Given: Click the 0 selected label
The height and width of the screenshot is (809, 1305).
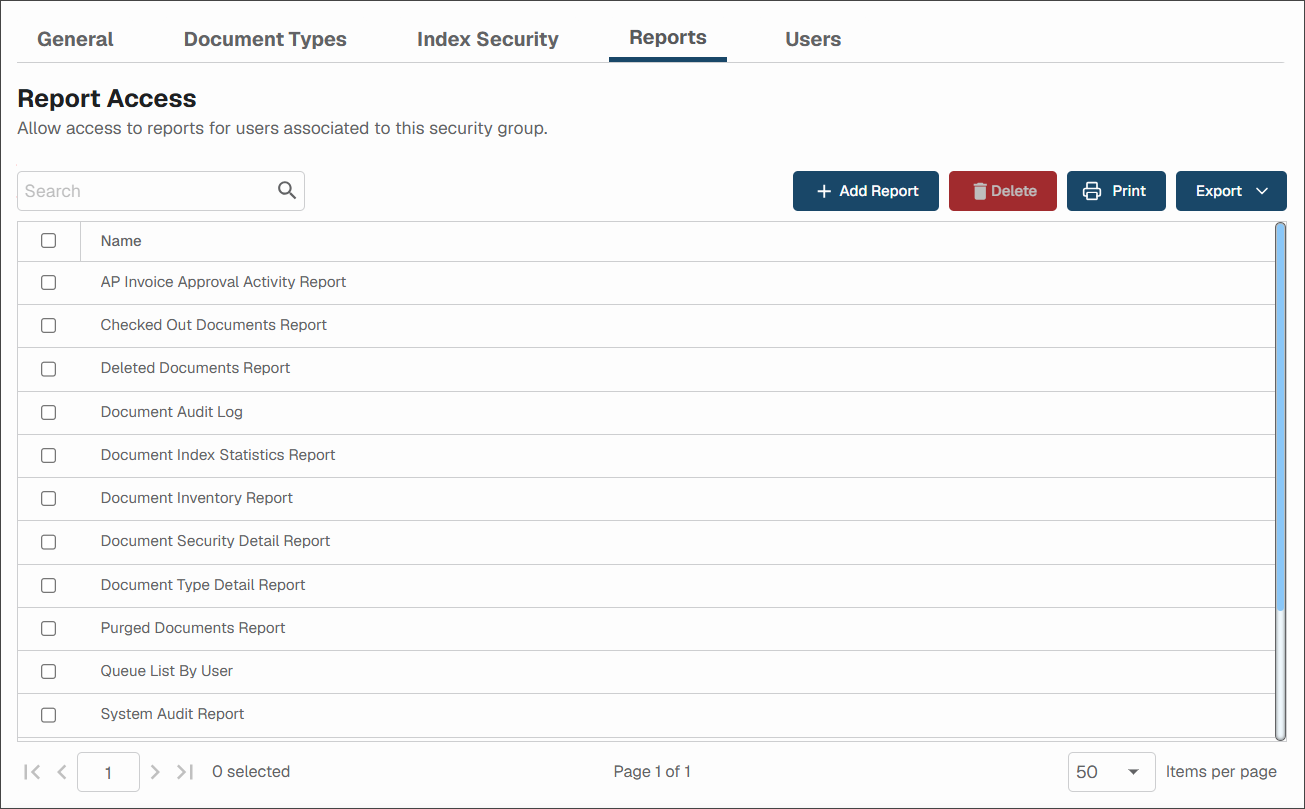Looking at the screenshot, I should coord(251,772).
